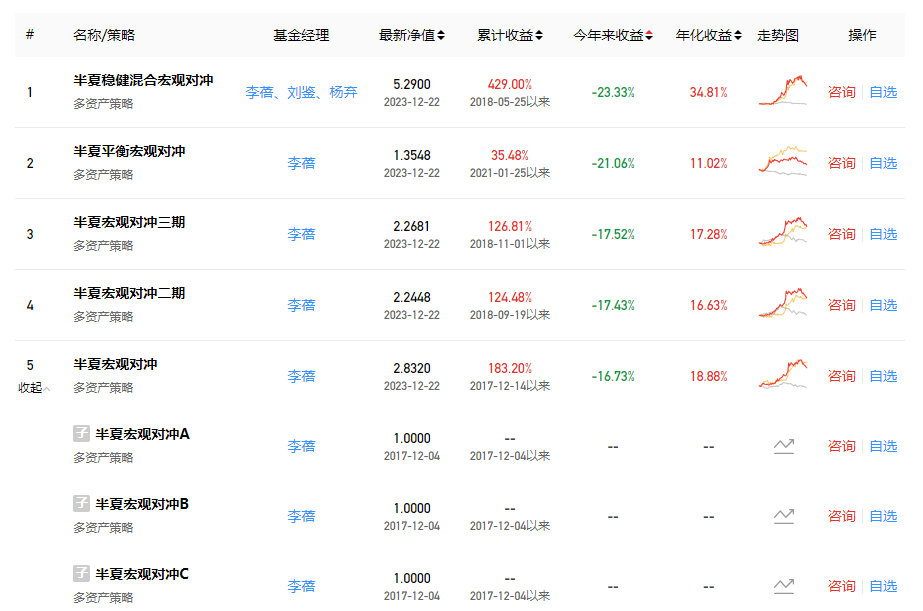Select year-to-date return -17.43%

click(x=613, y=306)
